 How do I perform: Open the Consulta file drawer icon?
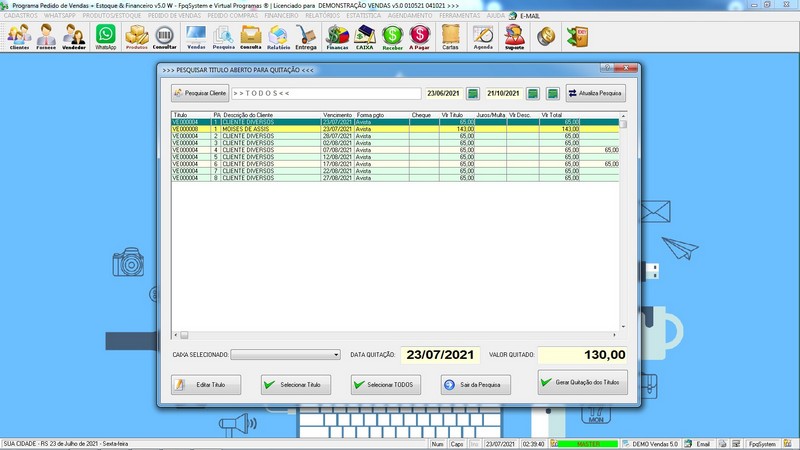[251, 37]
